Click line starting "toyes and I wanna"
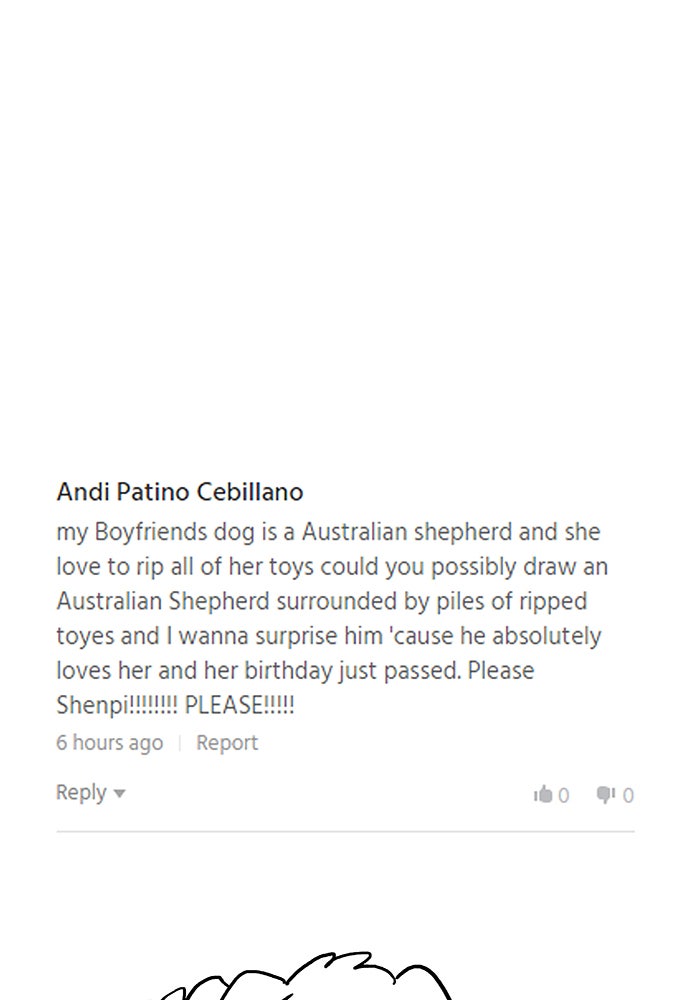Viewport: 700px width, 1000px height. [x=329, y=636]
